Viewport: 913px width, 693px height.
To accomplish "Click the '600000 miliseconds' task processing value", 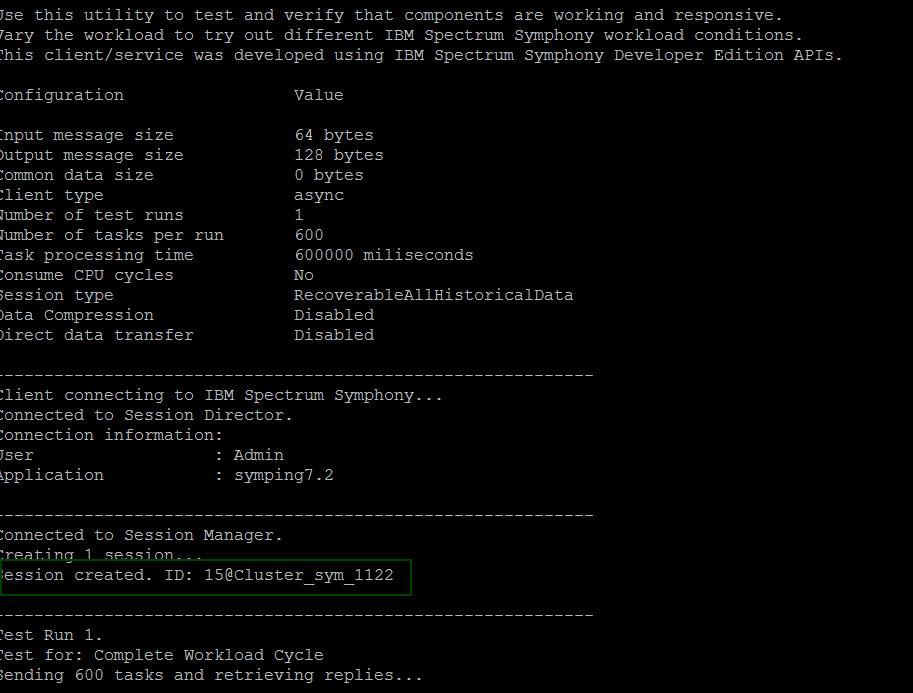I will tap(384, 255).
